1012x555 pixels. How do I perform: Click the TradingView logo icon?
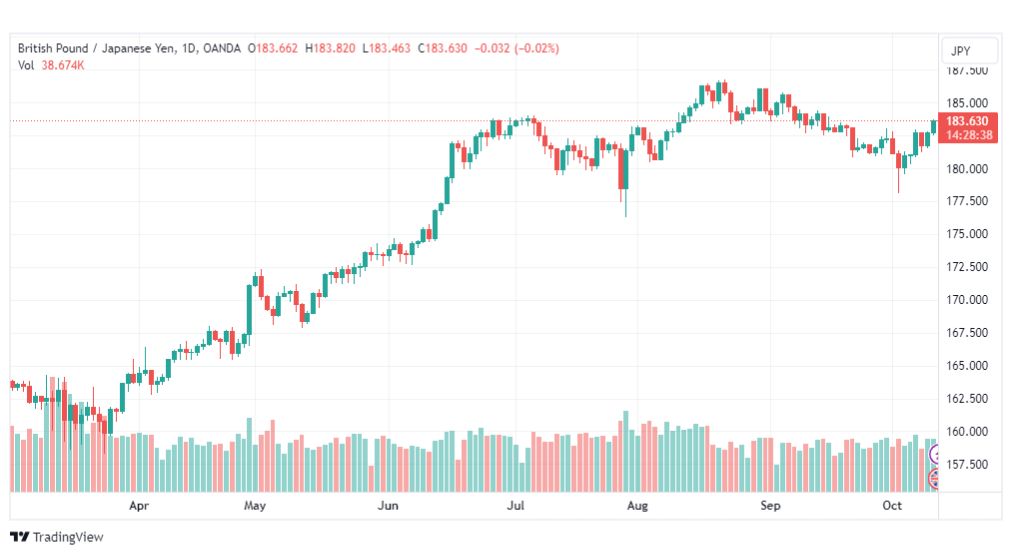click(19, 536)
